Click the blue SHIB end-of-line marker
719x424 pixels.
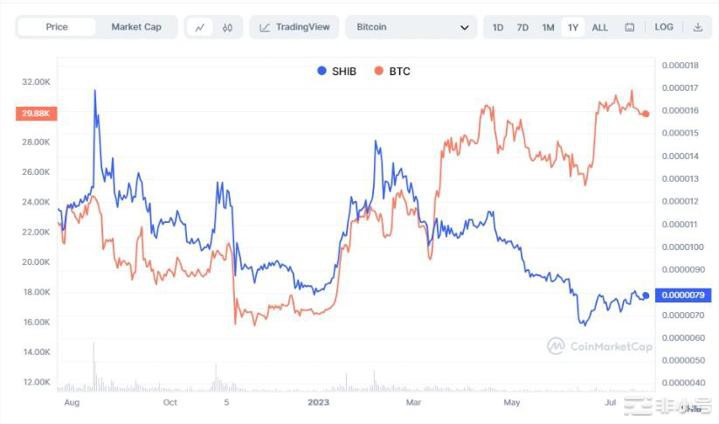pos(646,295)
